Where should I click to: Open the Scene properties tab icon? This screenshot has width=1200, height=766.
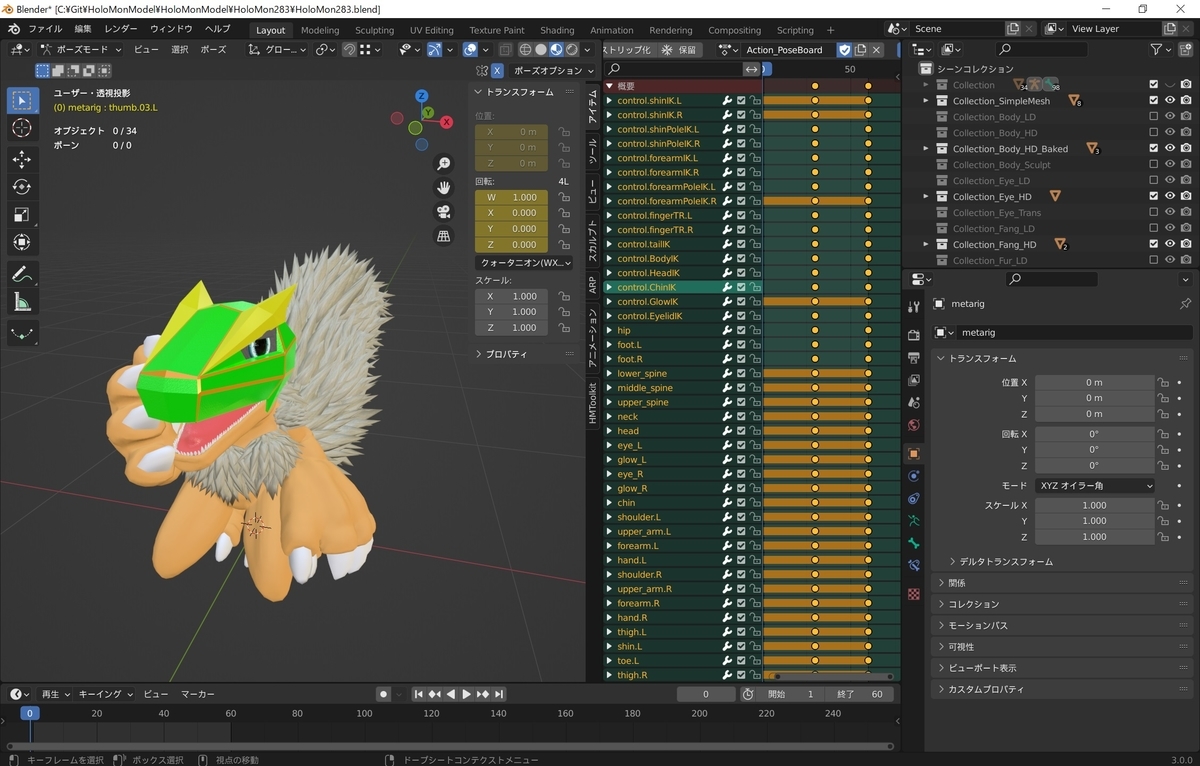coord(914,403)
